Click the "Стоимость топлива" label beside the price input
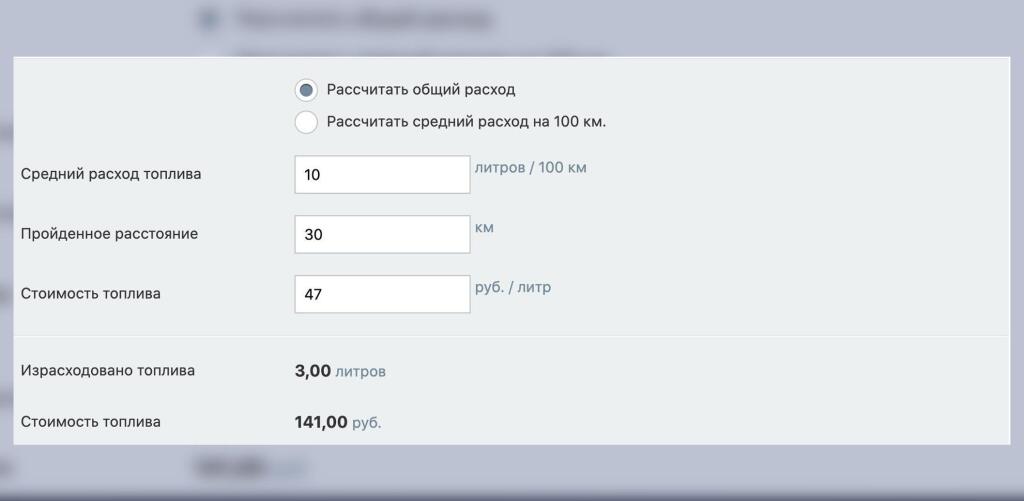 pos(91,294)
